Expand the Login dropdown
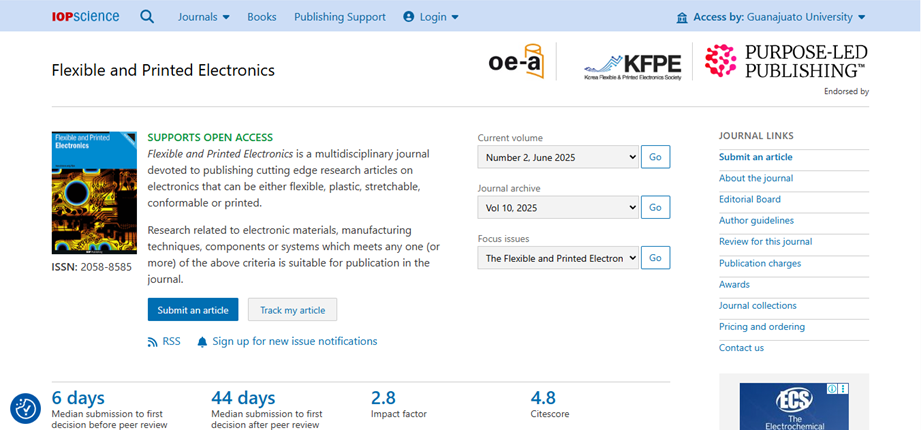Viewport: 921px width, 430px height. tap(431, 17)
